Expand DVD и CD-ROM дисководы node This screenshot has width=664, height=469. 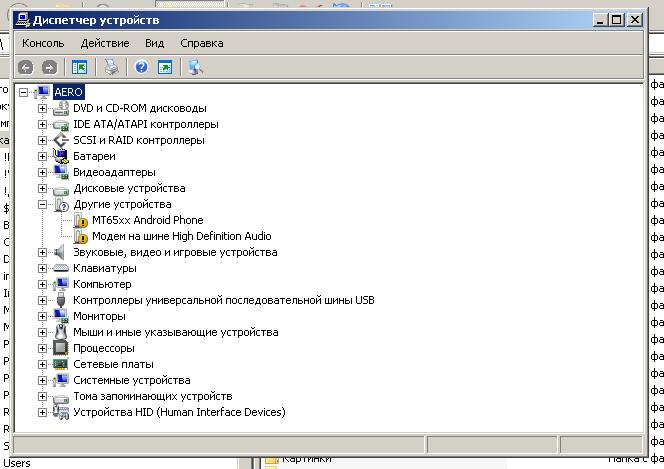tap(42, 108)
